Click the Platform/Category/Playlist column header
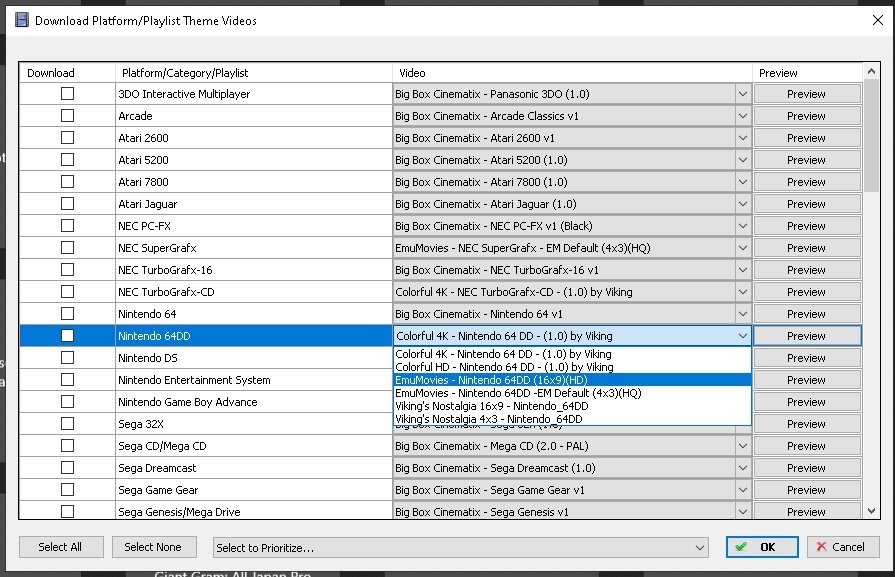 click(x=254, y=73)
